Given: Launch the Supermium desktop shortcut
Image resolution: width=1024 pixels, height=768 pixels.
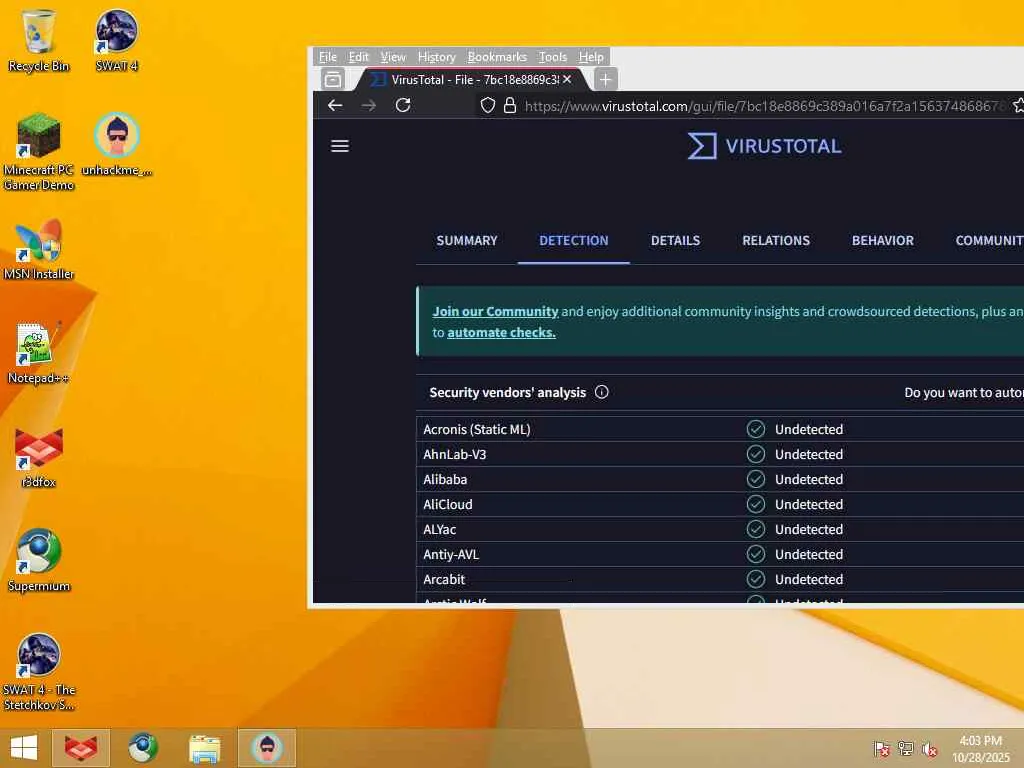Looking at the screenshot, I should [x=39, y=560].
